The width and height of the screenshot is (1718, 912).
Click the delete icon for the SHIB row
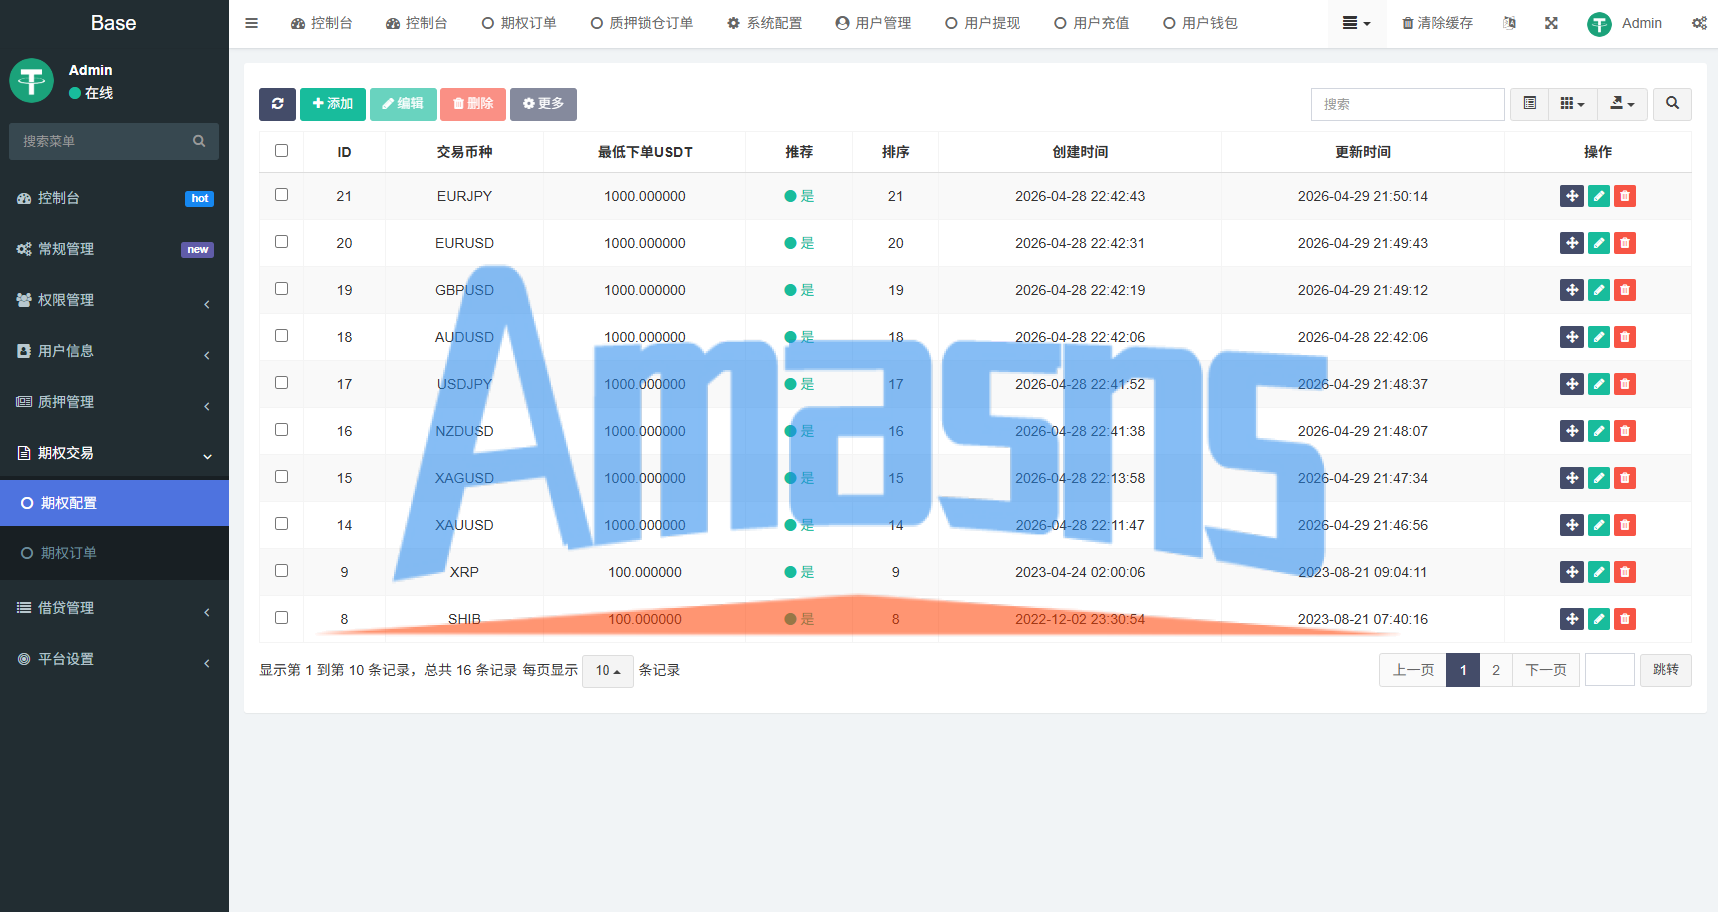click(x=1625, y=619)
